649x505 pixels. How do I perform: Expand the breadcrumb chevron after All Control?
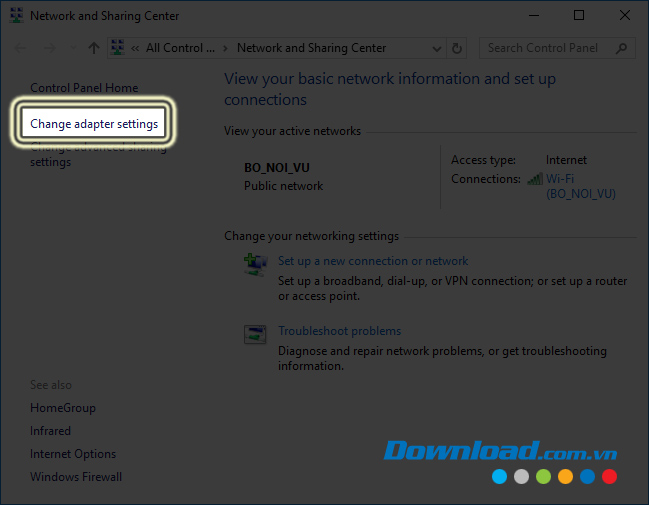click(x=226, y=48)
